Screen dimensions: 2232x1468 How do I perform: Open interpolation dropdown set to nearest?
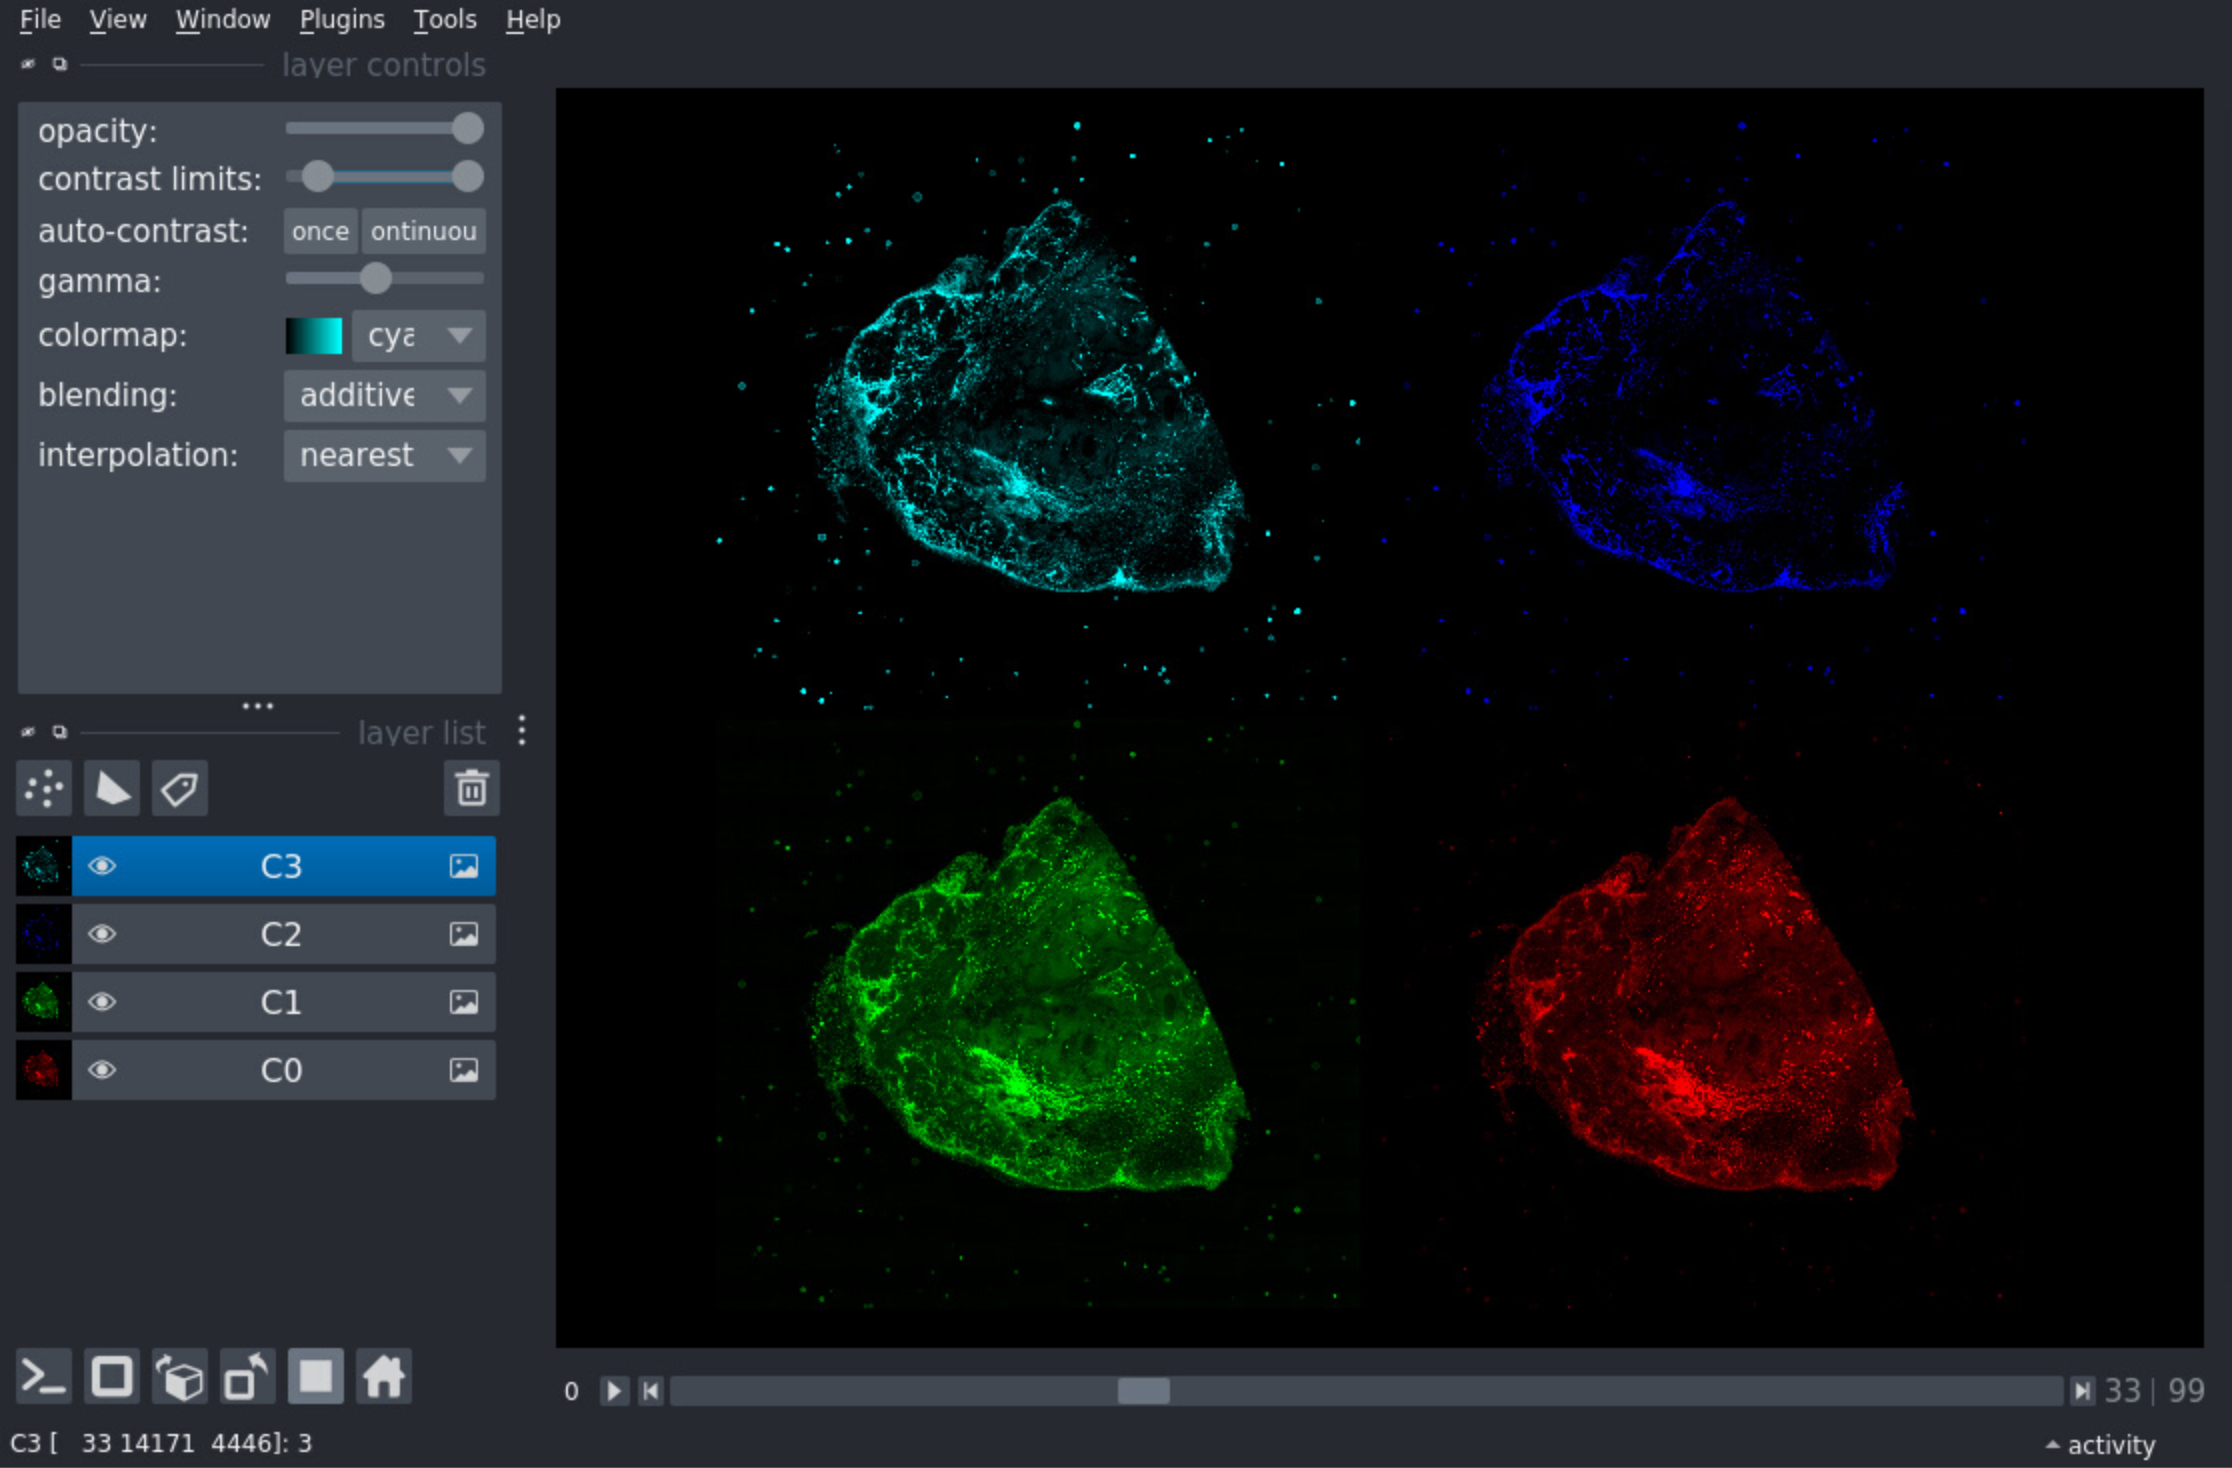[x=384, y=456]
